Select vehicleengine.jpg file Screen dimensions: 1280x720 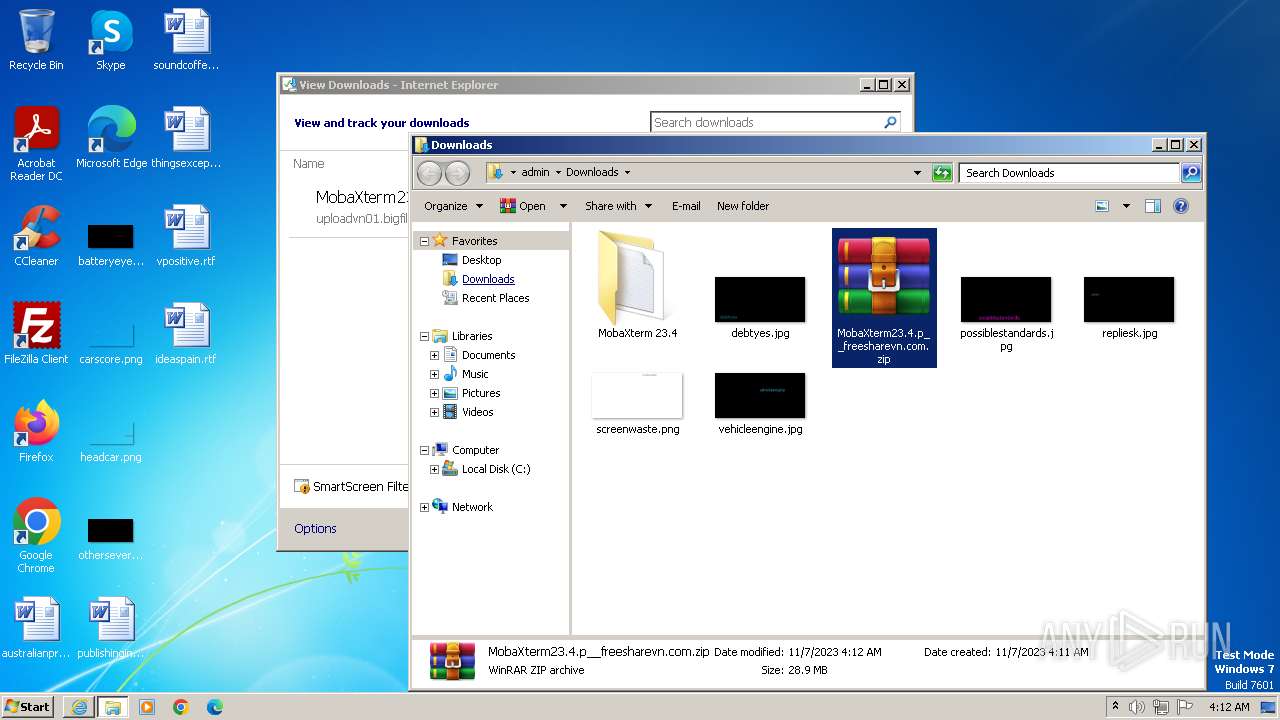pos(760,404)
